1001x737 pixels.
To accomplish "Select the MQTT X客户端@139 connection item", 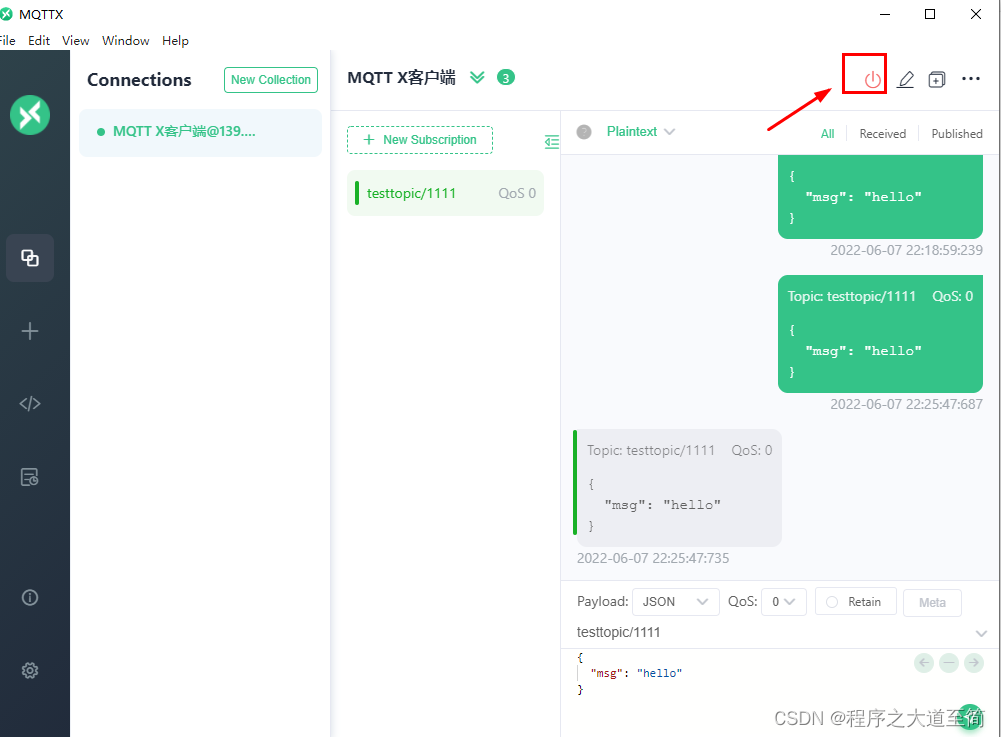I will coord(200,132).
